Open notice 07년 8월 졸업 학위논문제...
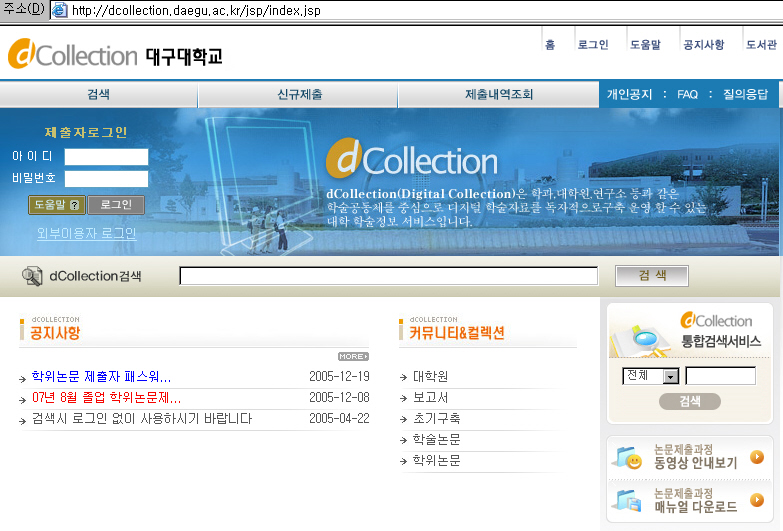The height and width of the screenshot is (531, 783). [106, 398]
